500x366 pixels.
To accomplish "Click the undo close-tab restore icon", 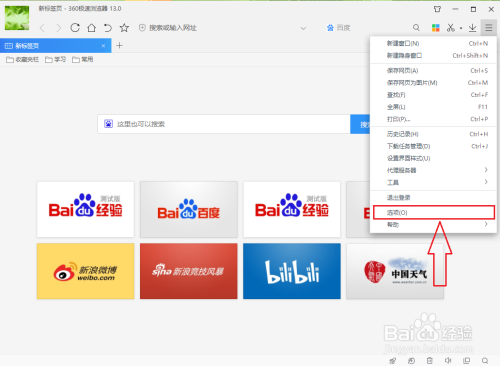I will pos(107,28).
